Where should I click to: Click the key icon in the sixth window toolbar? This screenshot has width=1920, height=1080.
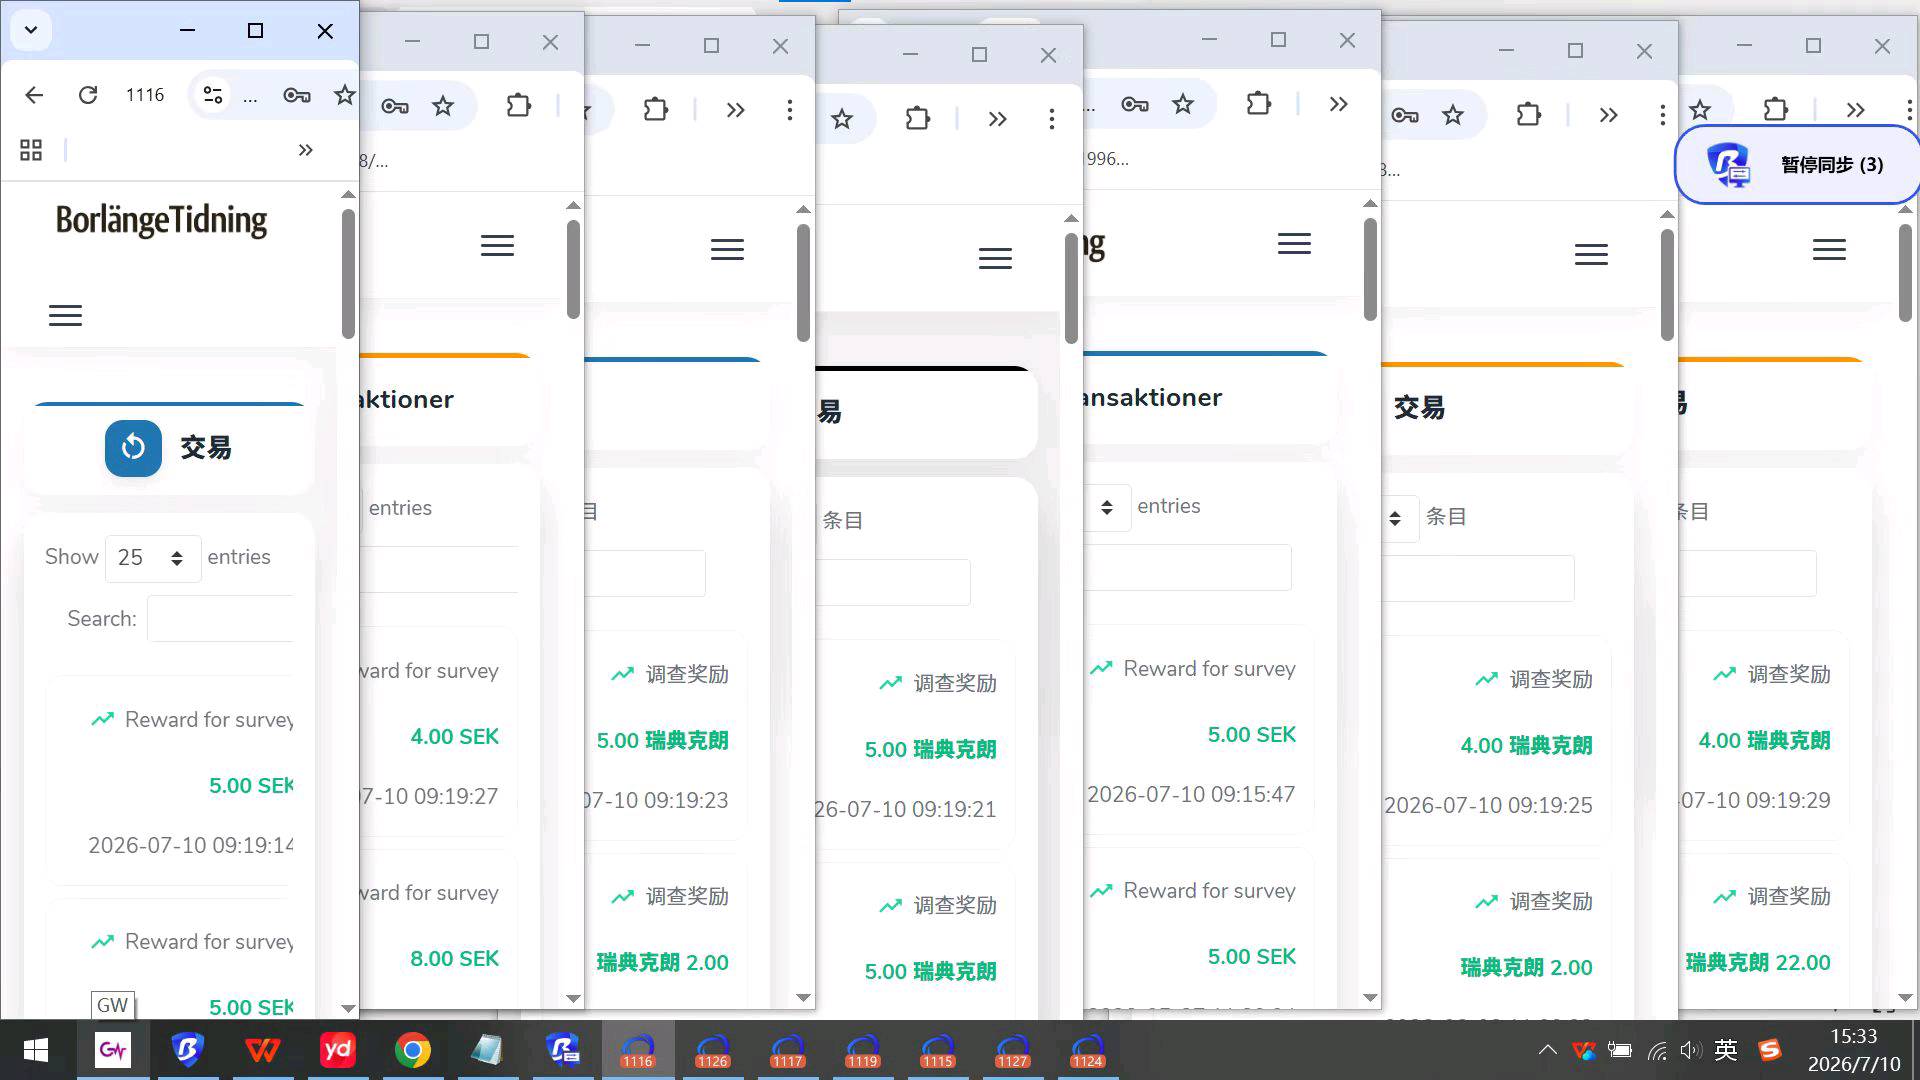(x=1405, y=115)
